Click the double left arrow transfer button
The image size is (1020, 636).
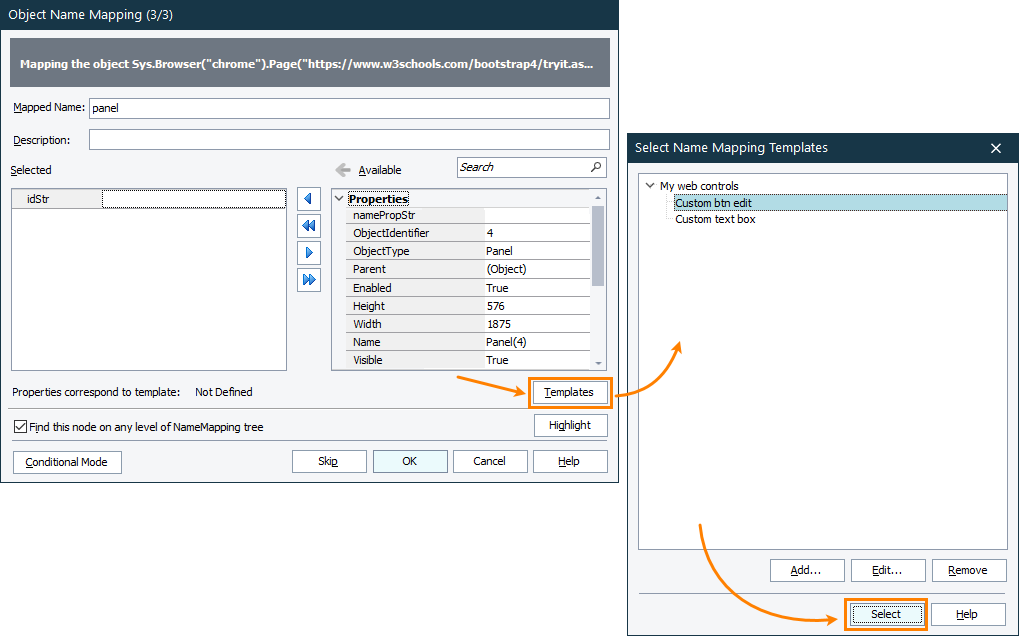tap(309, 225)
